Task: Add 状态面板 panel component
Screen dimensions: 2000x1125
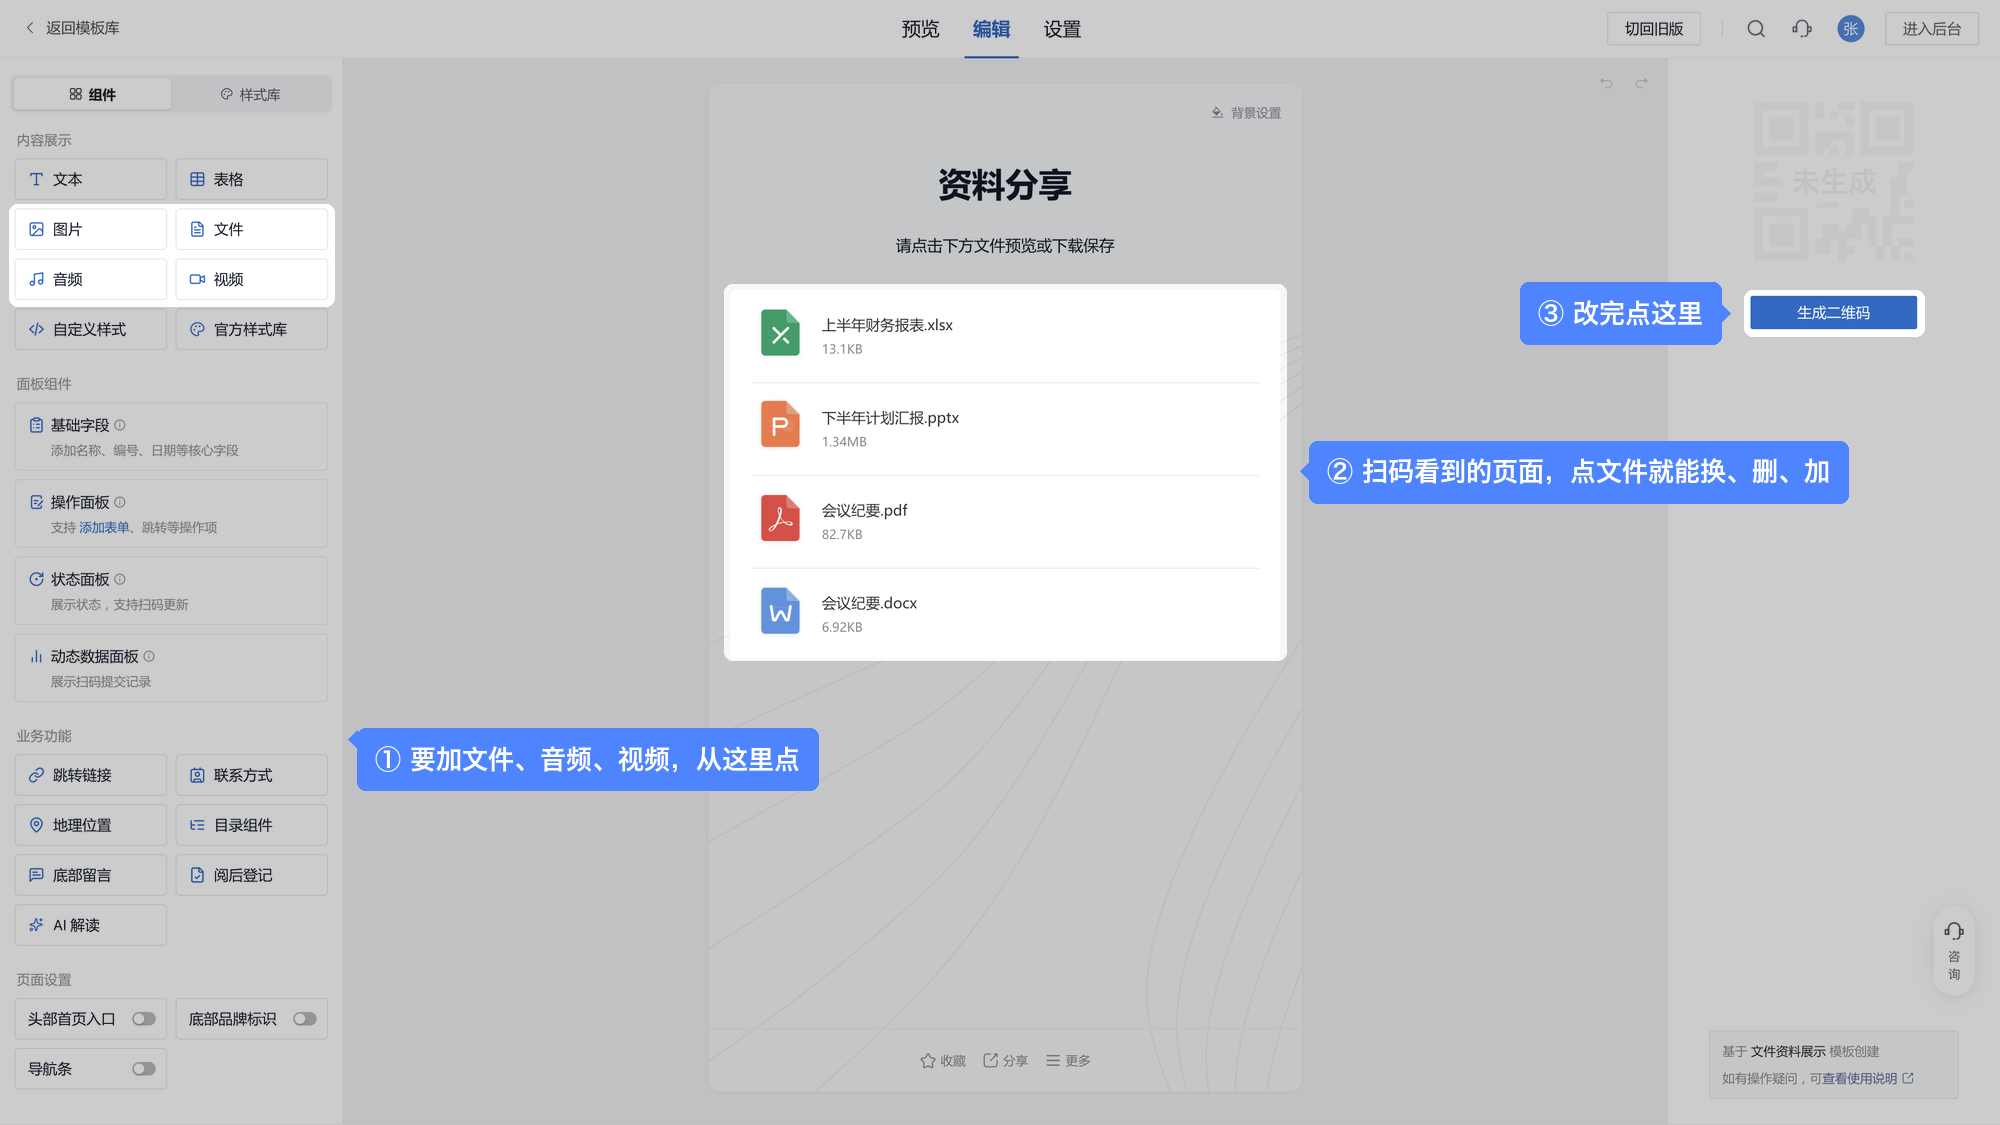Action: tap(171, 591)
